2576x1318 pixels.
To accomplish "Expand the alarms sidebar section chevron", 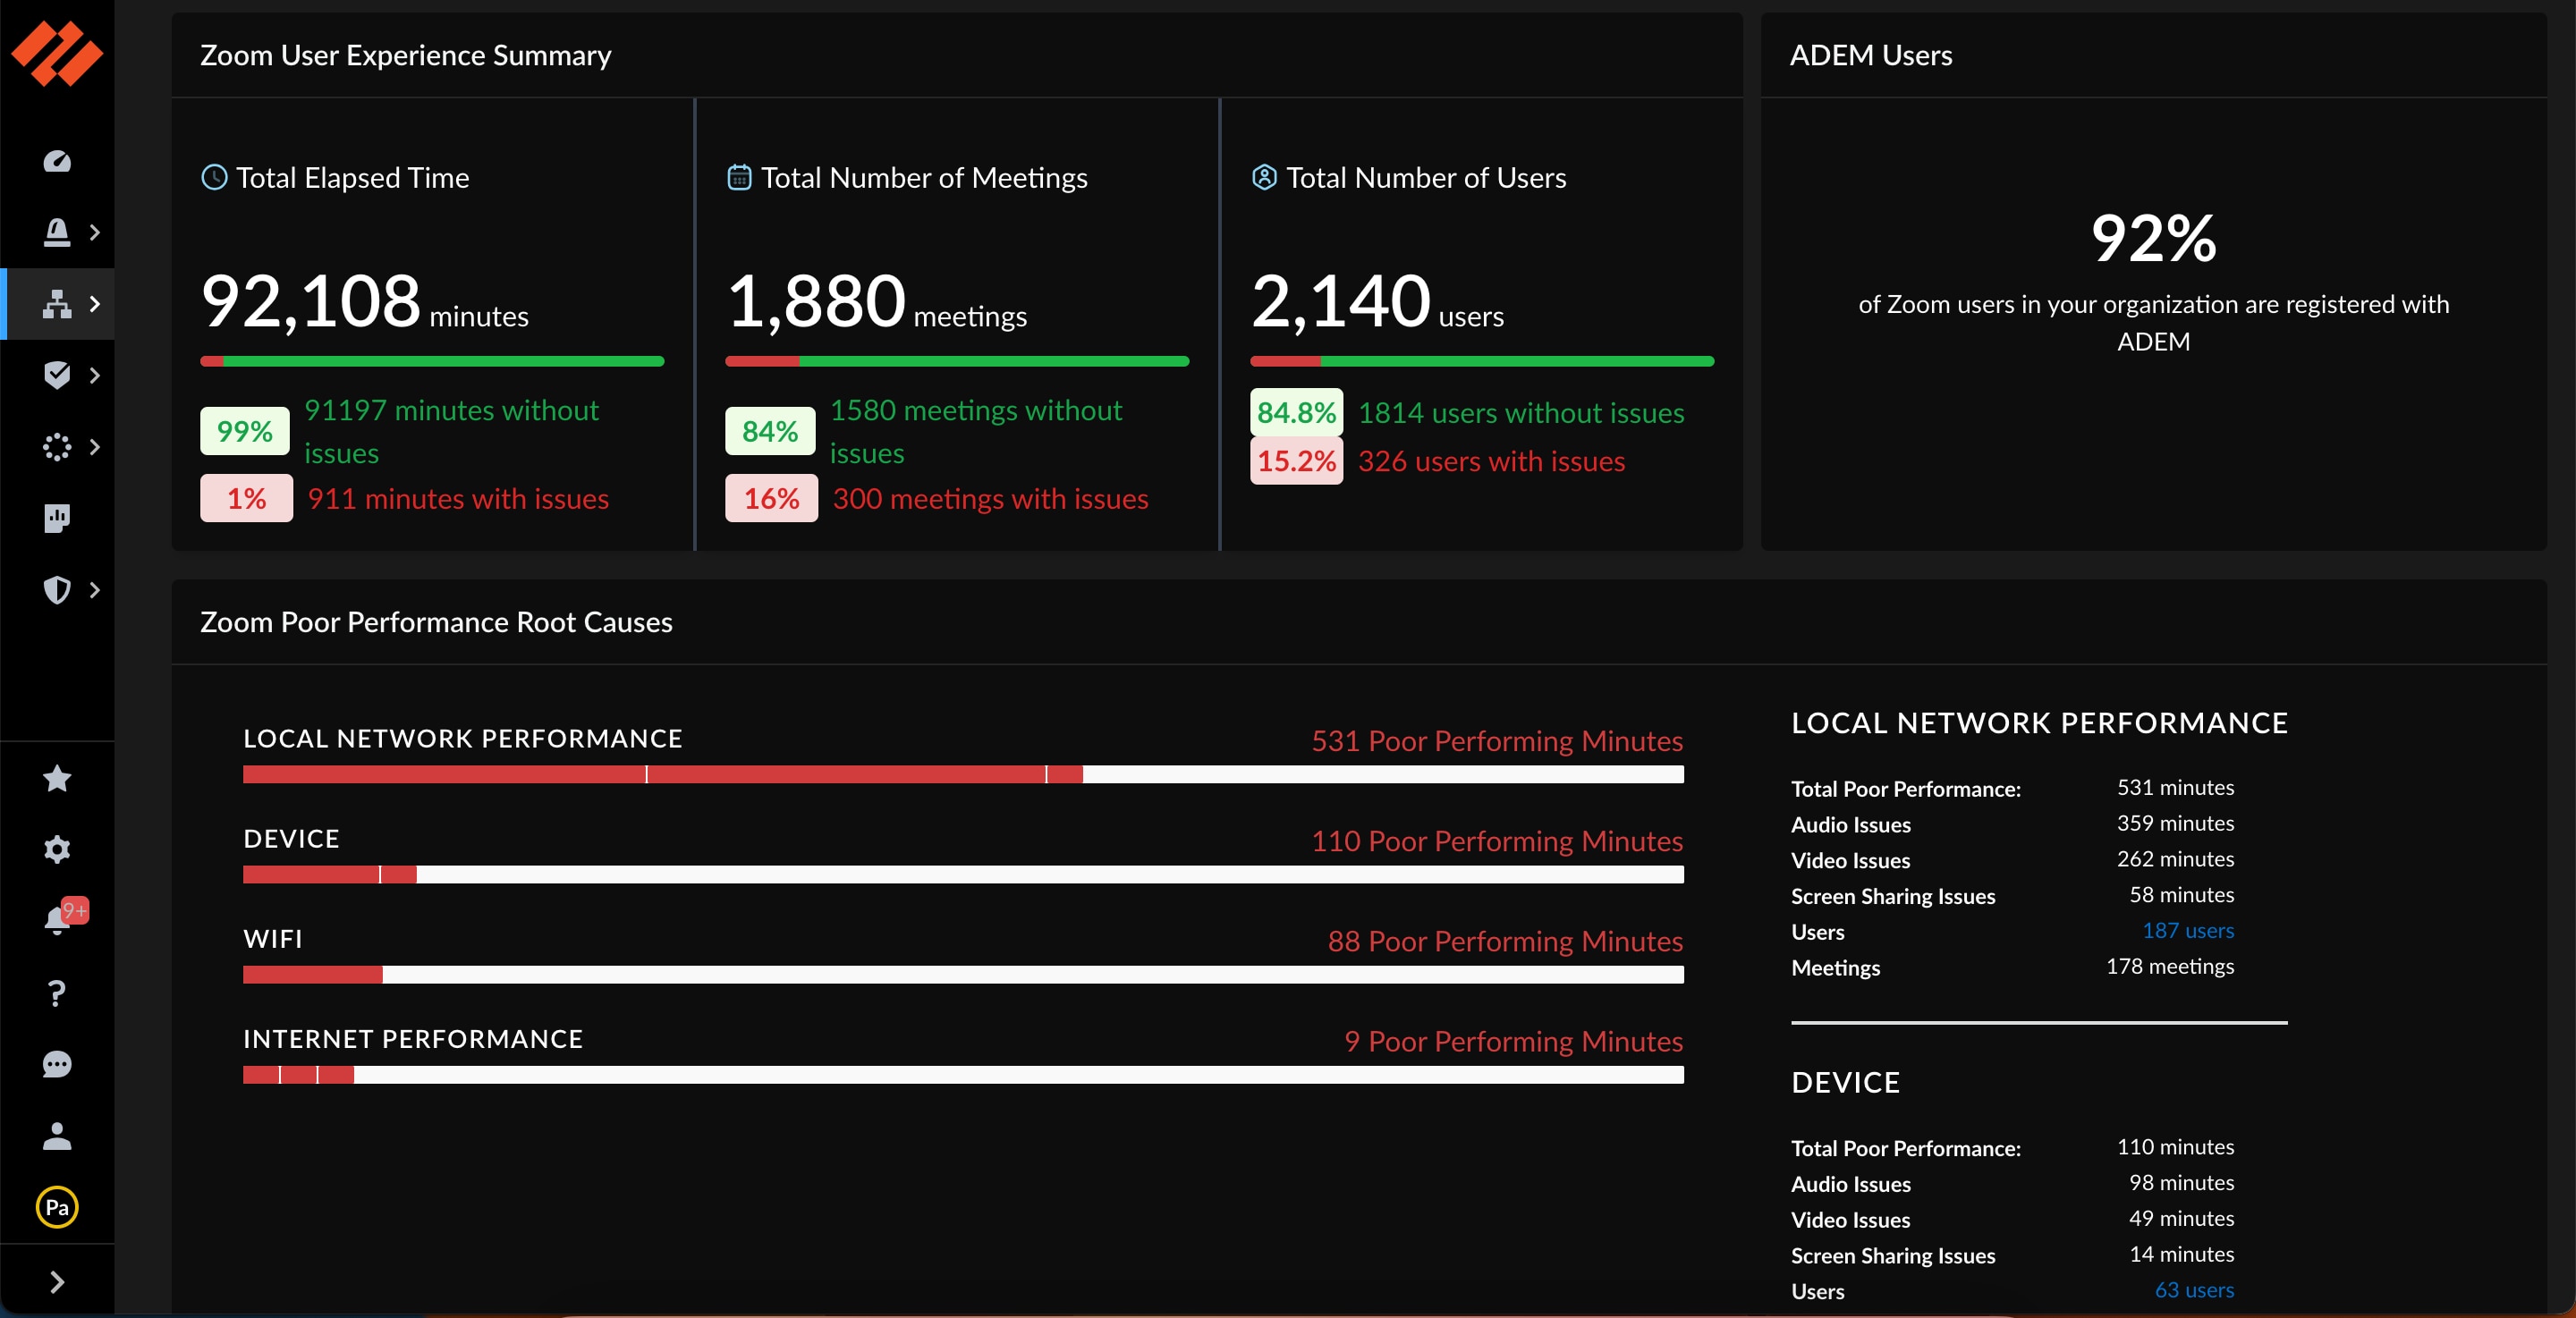I will (96, 232).
